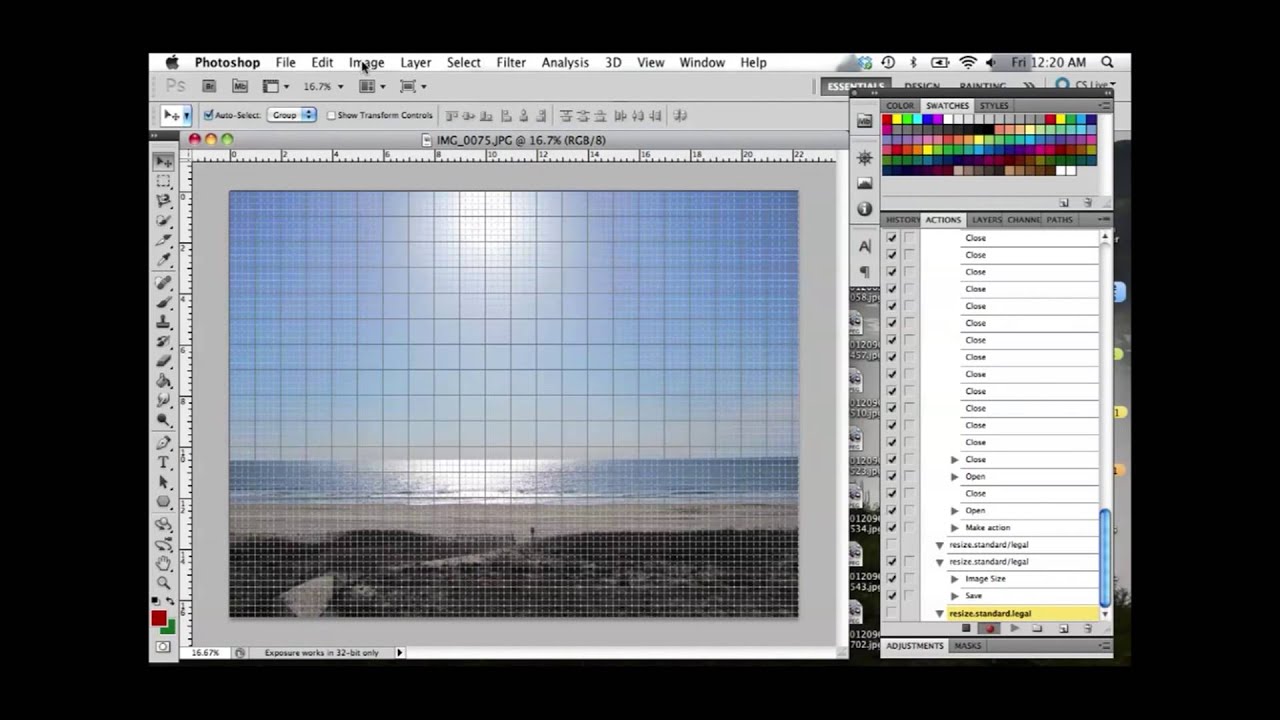The height and width of the screenshot is (720, 1280).
Task: Switch to the Styles tab
Action: pyautogui.click(x=993, y=105)
